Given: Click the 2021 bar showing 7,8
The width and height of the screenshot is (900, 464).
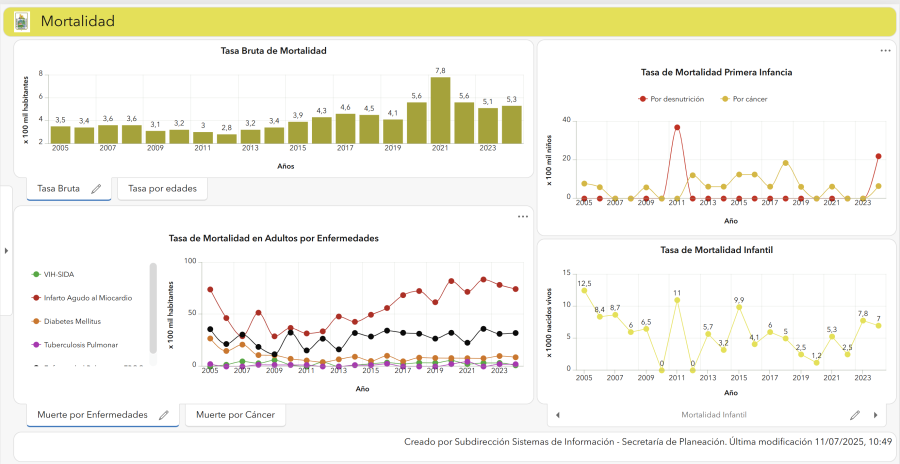Looking at the screenshot, I should coord(440,110).
